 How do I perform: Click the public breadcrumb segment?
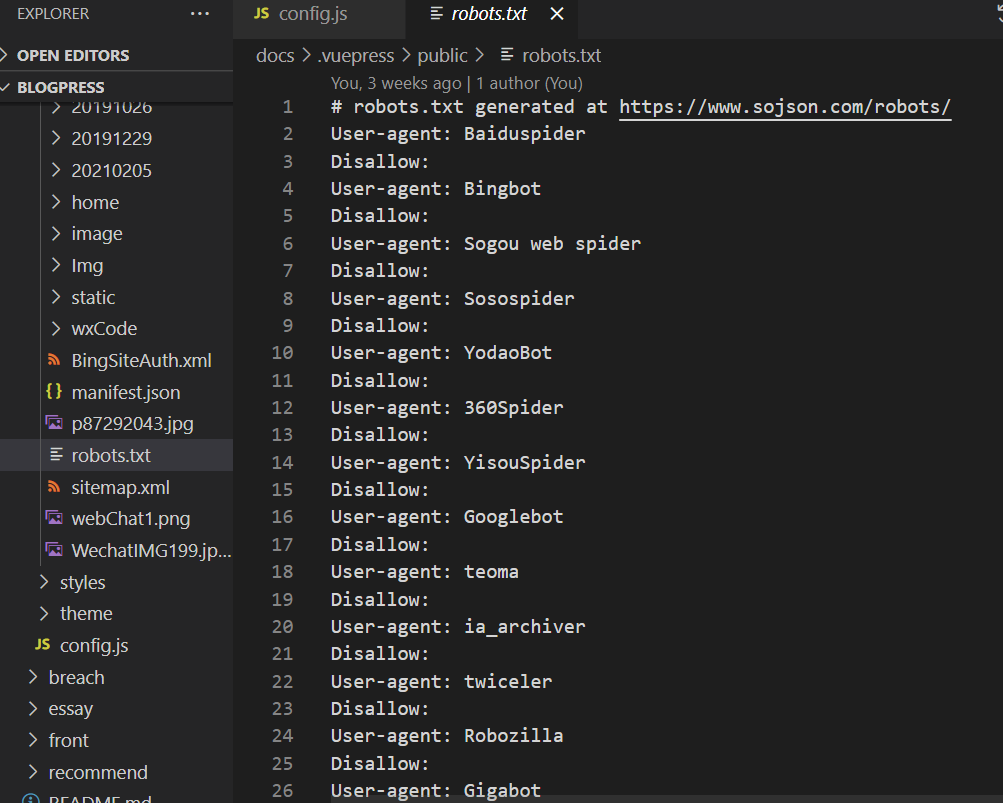(x=442, y=56)
